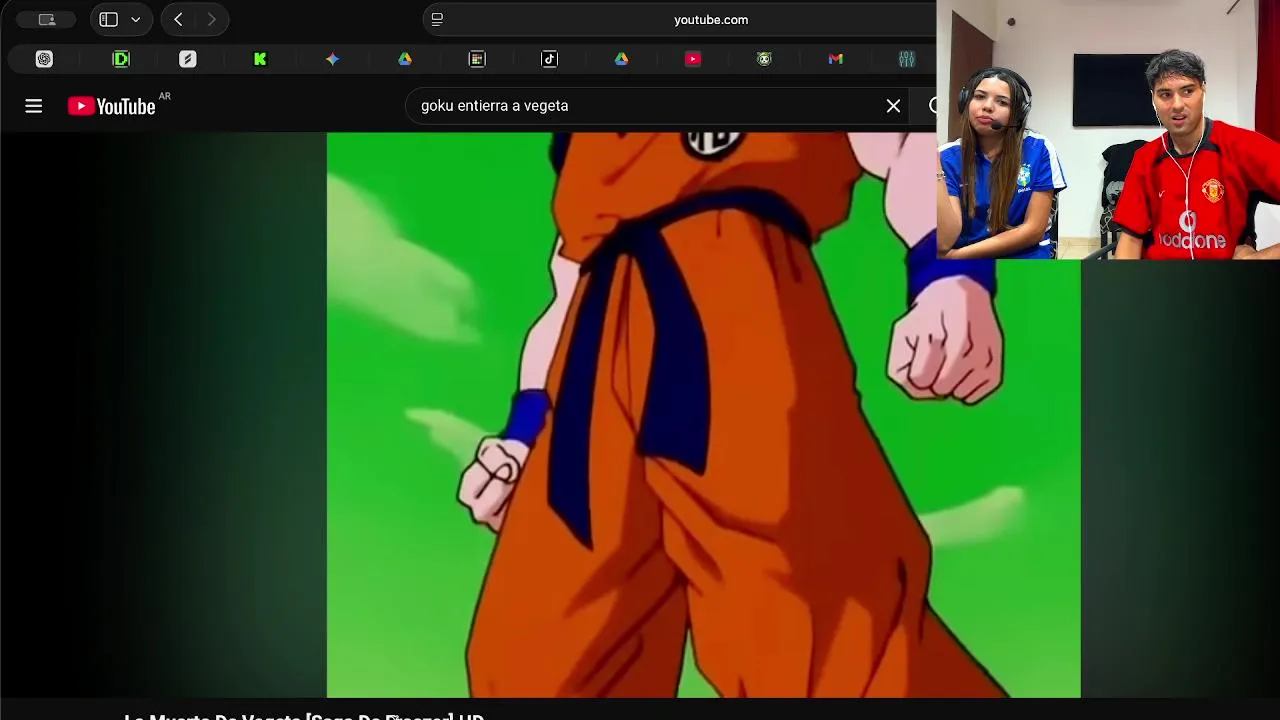1280x720 pixels.
Task: Open the green D favorite tab
Action: (121, 59)
